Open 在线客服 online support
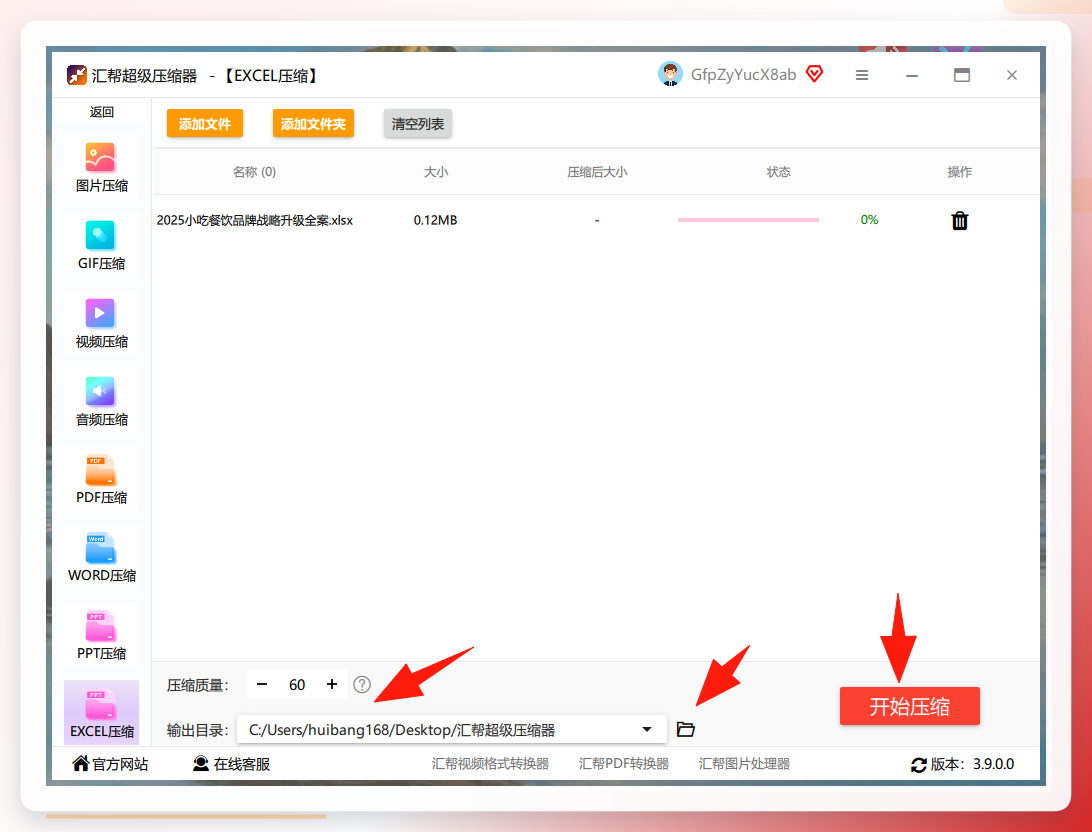Image resolution: width=1092 pixels, height=832 pixels. point(232,764)
